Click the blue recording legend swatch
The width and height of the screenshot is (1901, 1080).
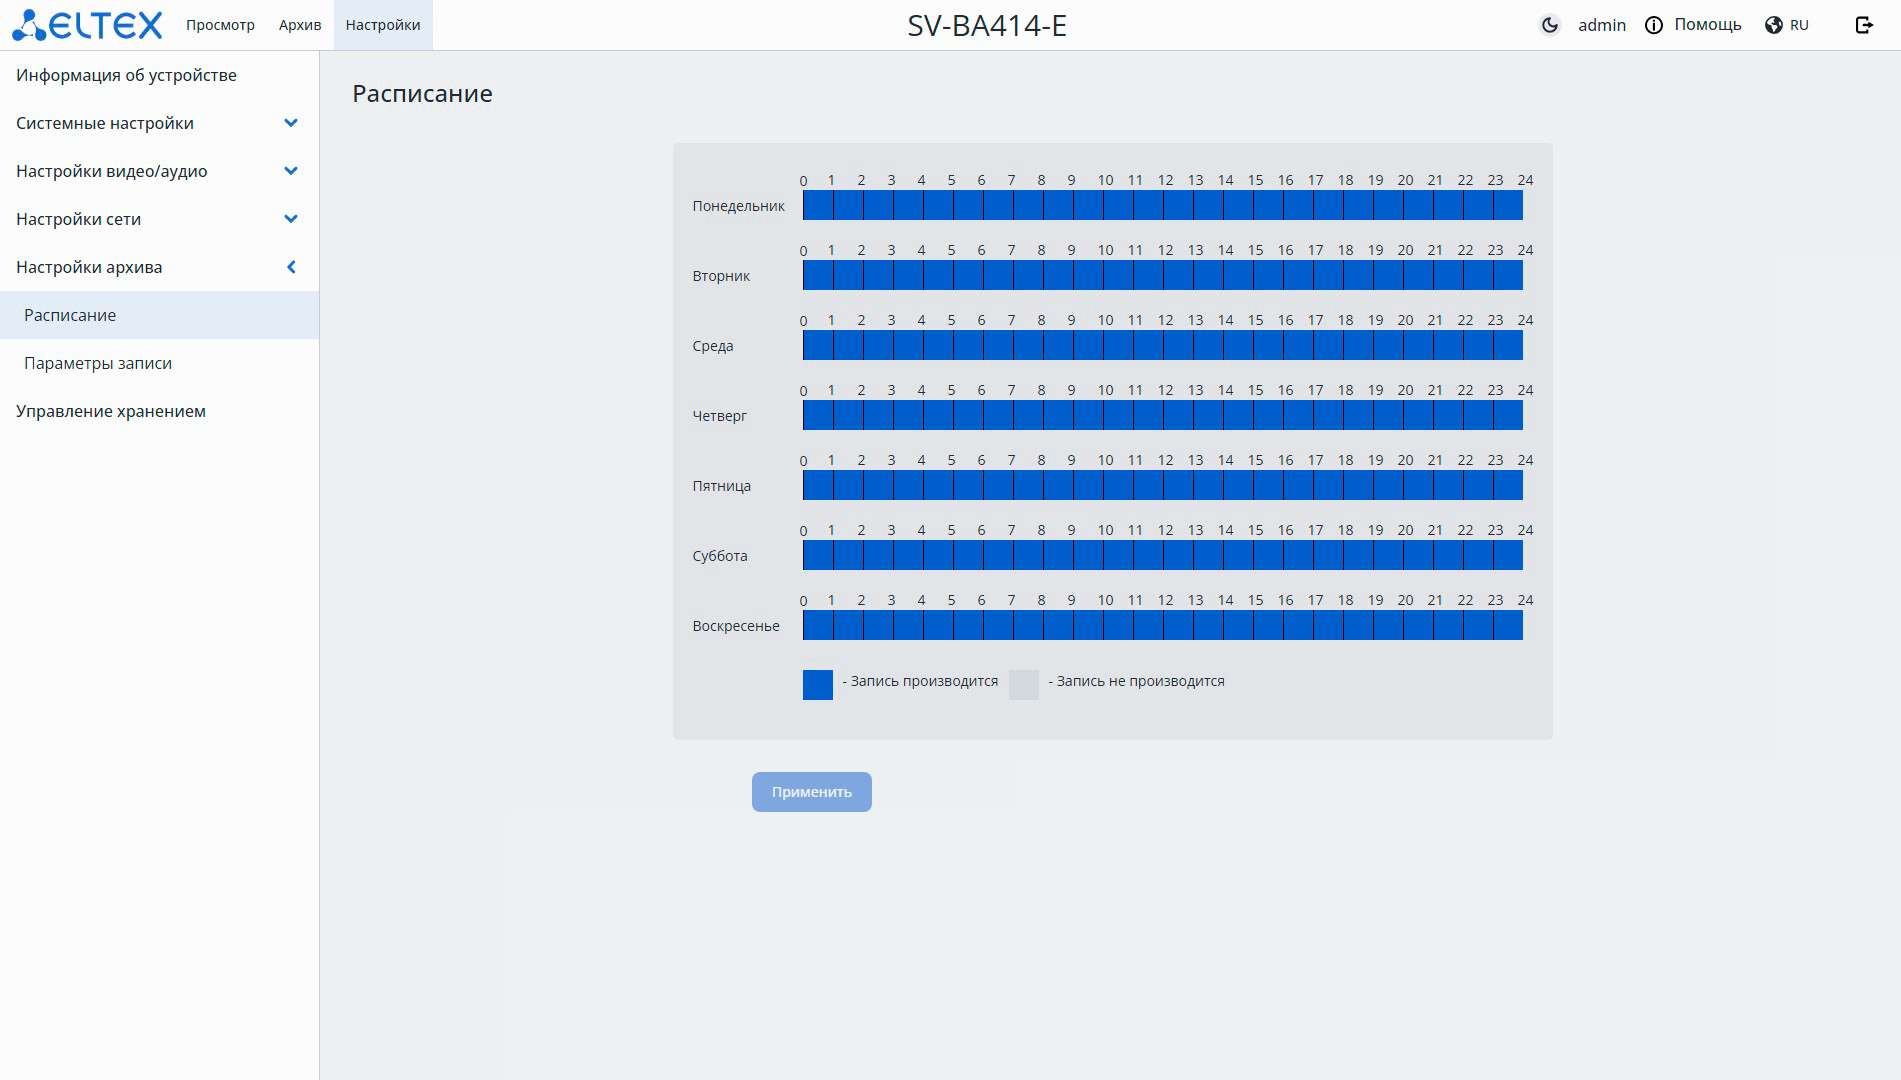click(x=818, y=685)
